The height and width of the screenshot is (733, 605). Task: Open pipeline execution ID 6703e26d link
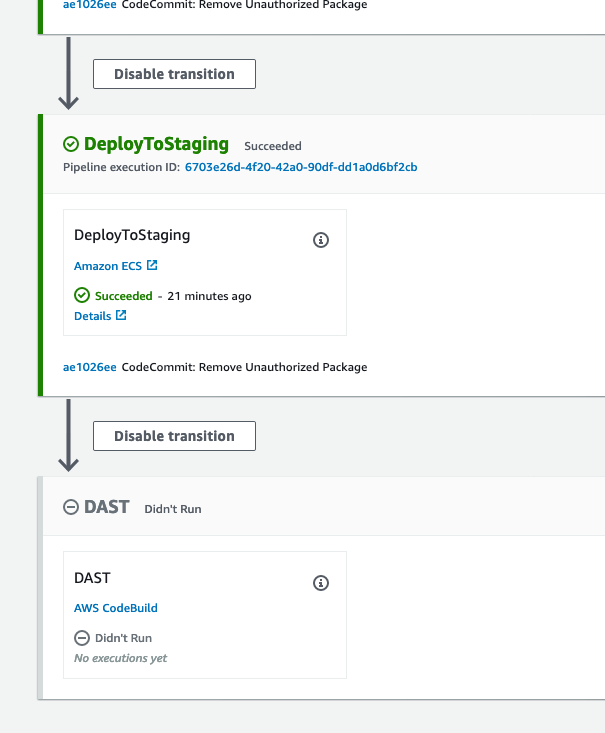click(301, 167)
